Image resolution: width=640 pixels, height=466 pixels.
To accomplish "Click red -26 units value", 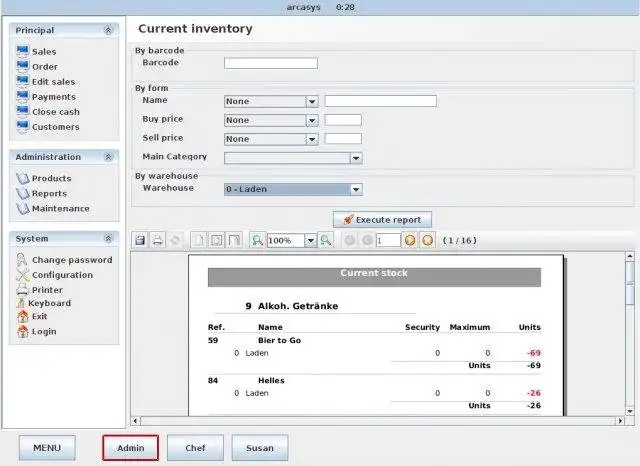I will tap(534, 393).
